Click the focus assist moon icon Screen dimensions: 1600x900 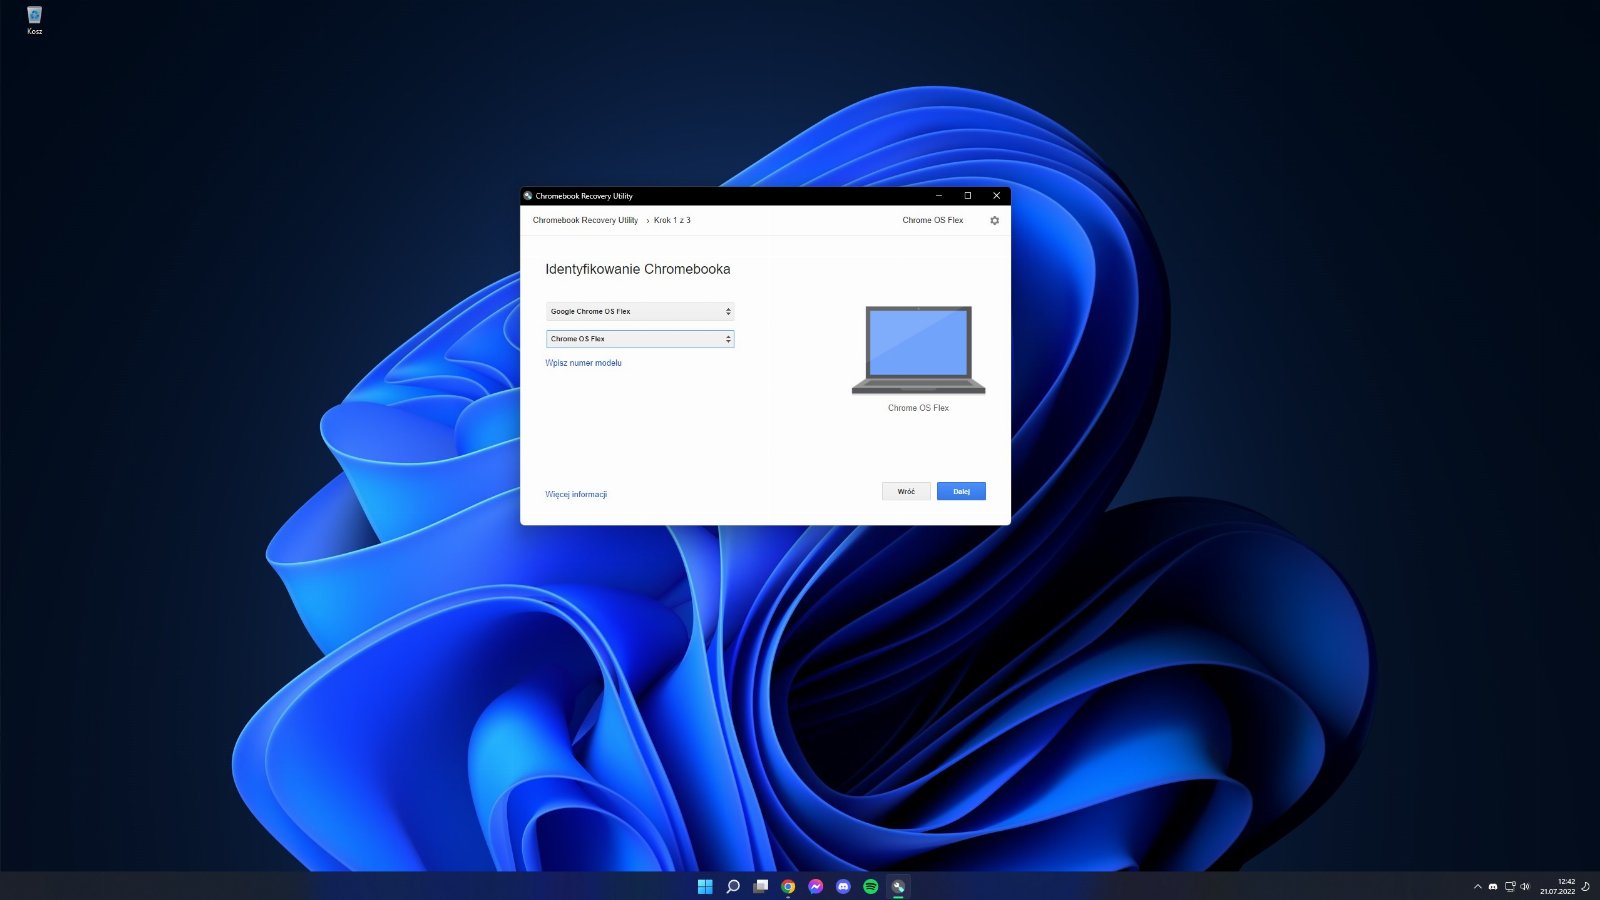click(1586, 886)
